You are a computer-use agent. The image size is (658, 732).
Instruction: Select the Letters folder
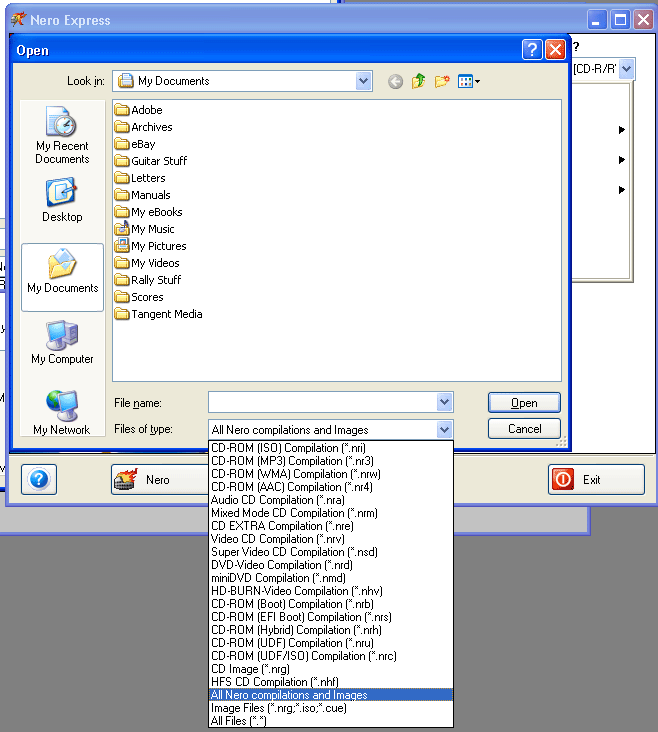pyautogui.click(x=140, y=178)
